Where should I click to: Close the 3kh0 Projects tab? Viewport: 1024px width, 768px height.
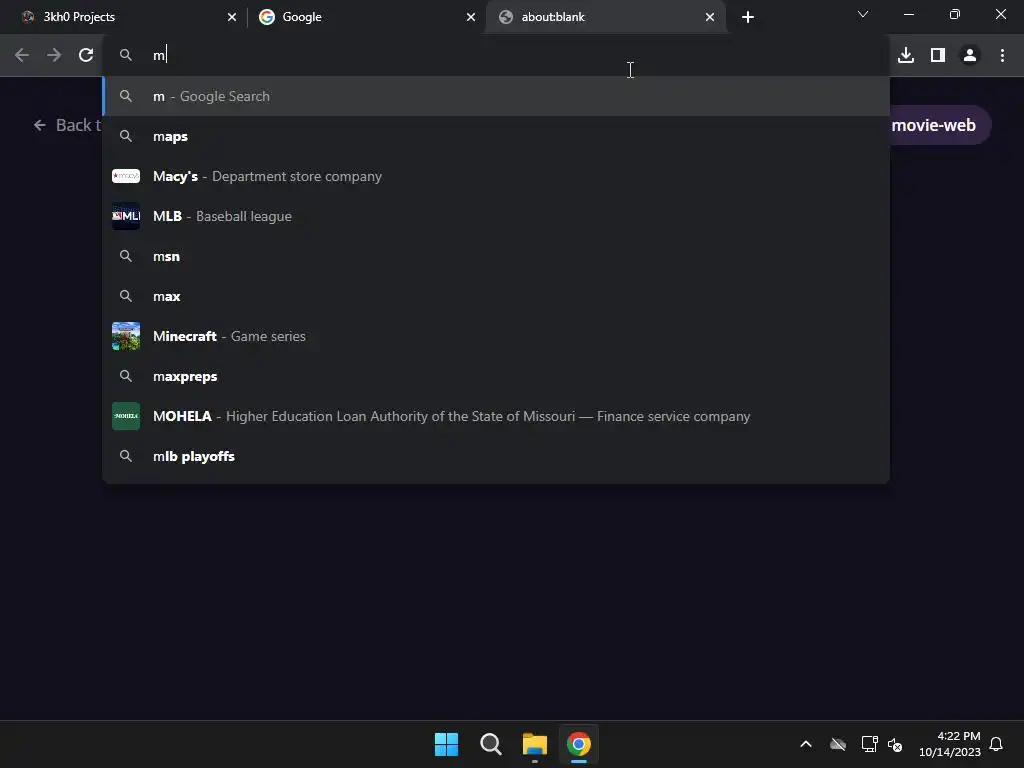232,17
